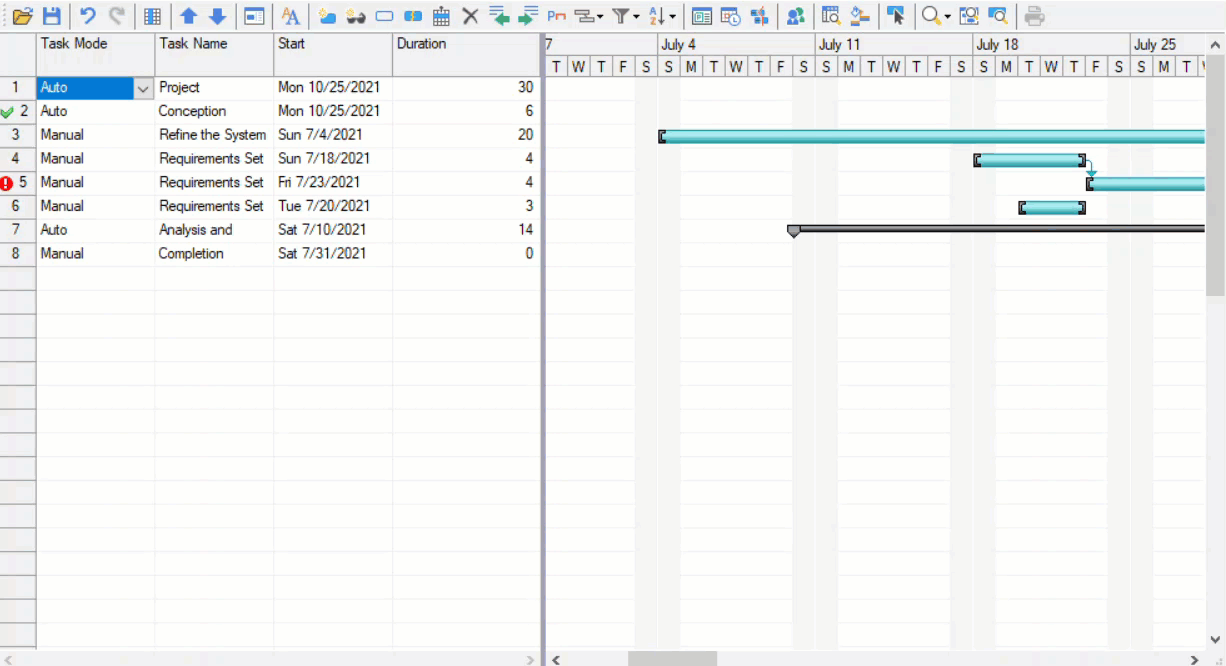Screen dimensions: 1226x666
Task: Click the Duration column header
Action: point(465,44)
